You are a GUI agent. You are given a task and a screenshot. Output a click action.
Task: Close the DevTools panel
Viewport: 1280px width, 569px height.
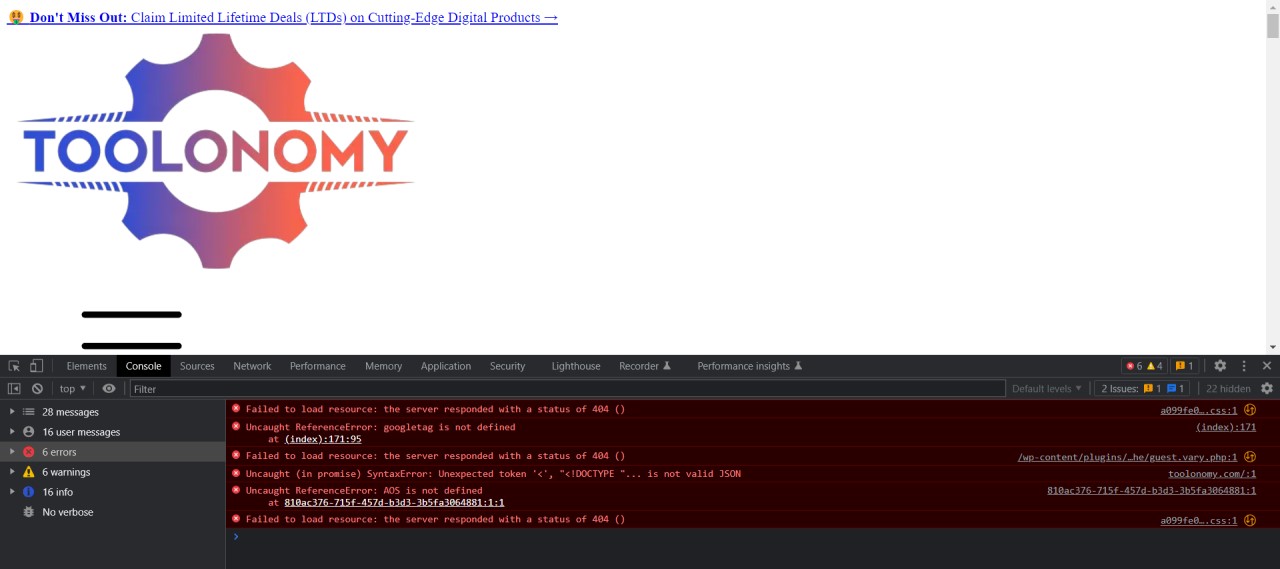1267,366
